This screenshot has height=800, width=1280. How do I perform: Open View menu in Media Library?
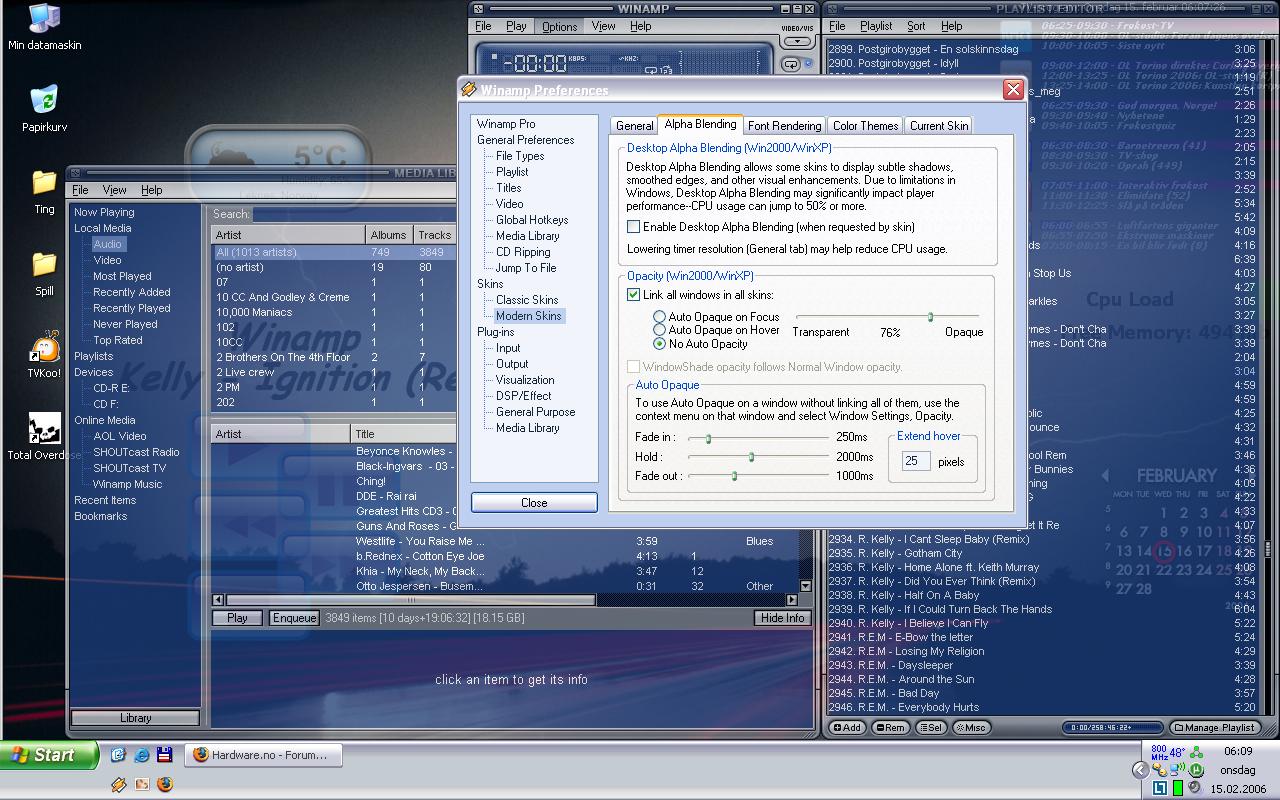pos(114,190)
